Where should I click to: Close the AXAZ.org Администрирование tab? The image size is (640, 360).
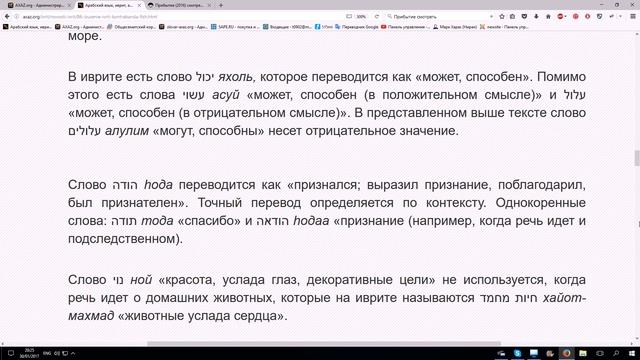point(69,5)
